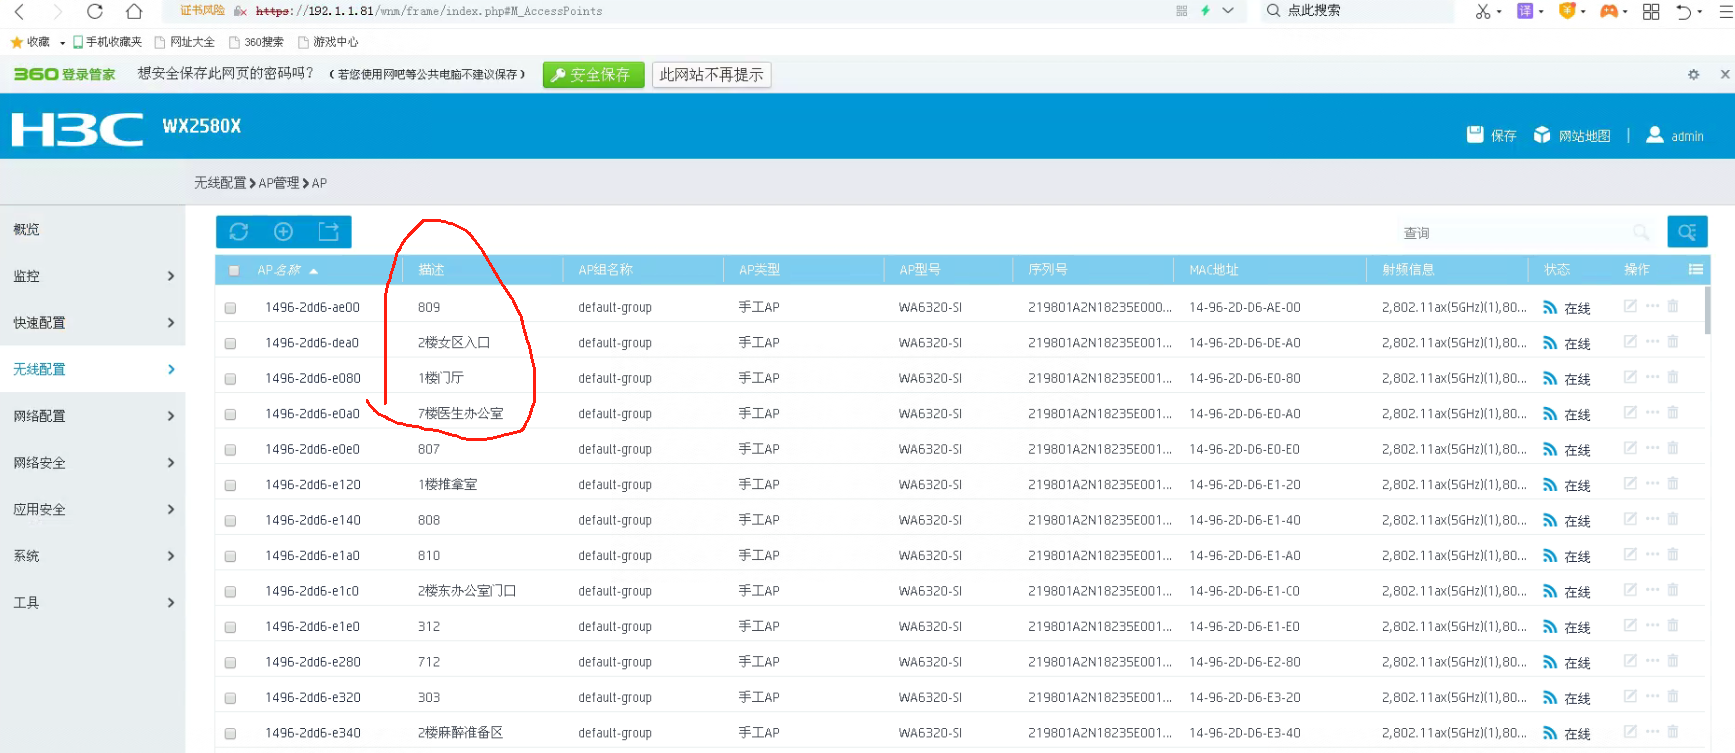Check the box for AP 1496-2dd6-e0a0
The image size is (1735, 753).
click(x=230, y=414)
